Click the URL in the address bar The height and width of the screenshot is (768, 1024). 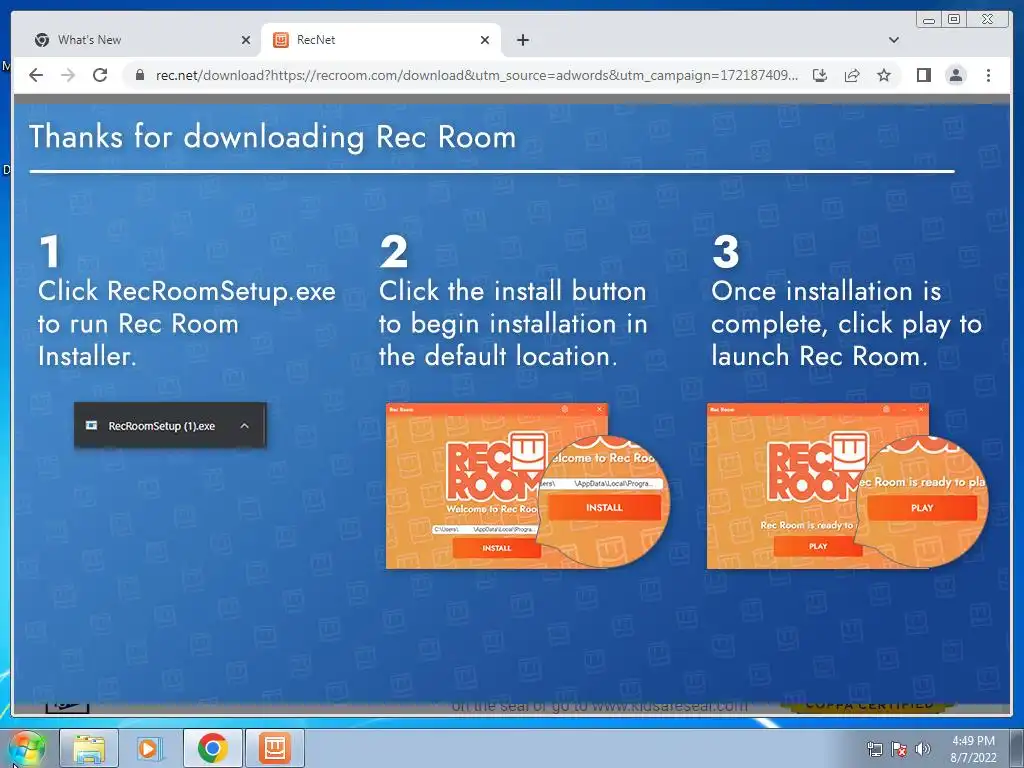click(x=476, y=75)
